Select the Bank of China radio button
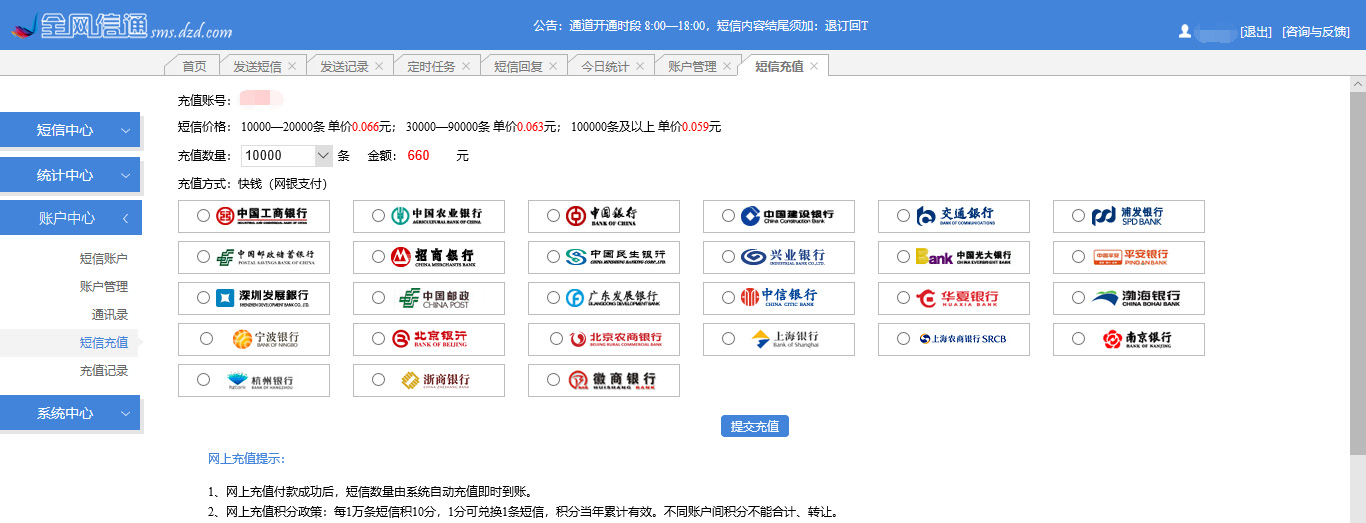Screen dimensions: 1366x523 point(553,215)
